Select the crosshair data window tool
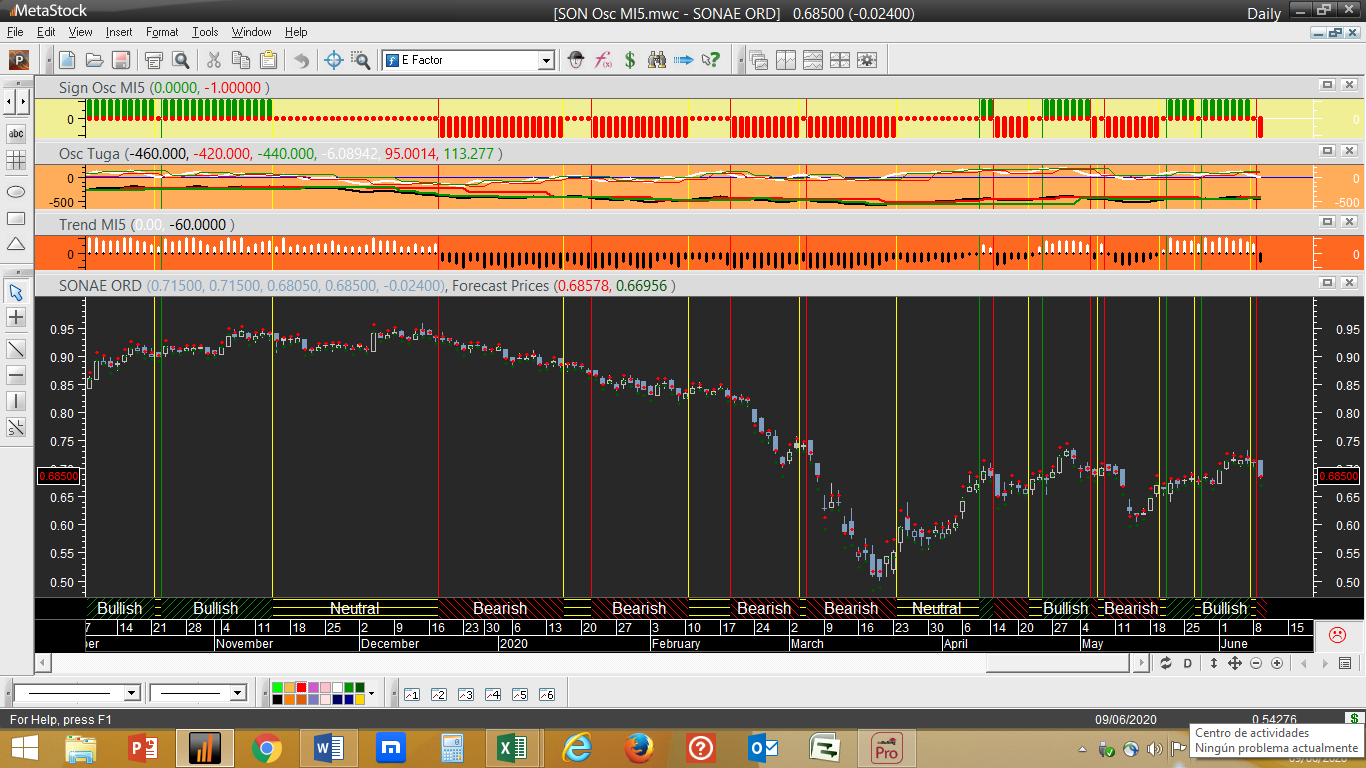 (x=335, y=60)
